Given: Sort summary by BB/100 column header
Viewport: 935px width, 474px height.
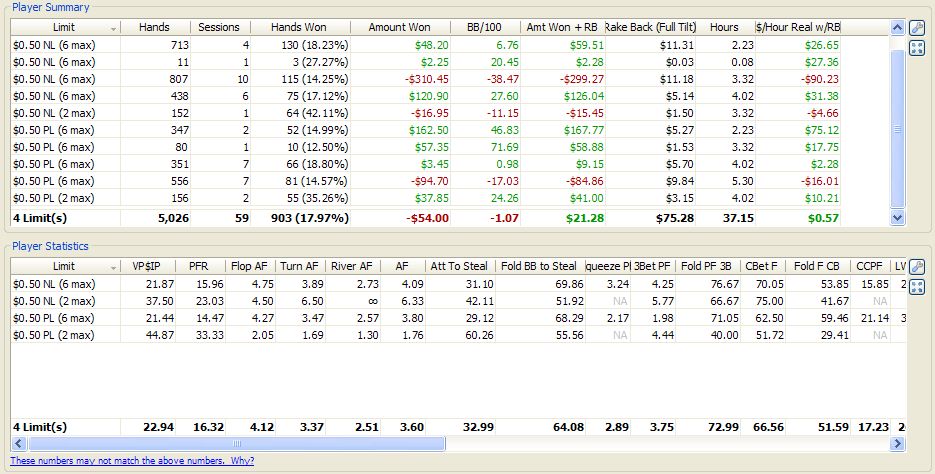Looking at the screenshot, I should click(486, 27).
